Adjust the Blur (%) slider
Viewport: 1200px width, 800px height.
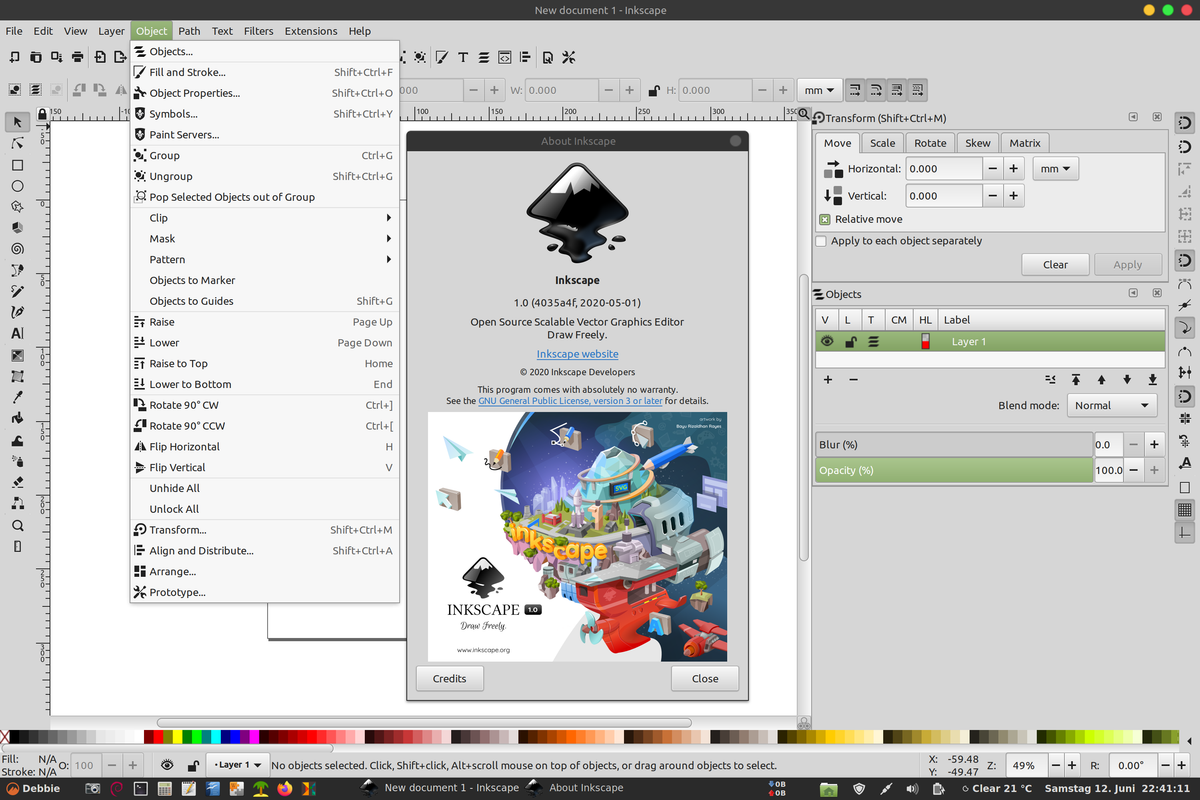954,444
